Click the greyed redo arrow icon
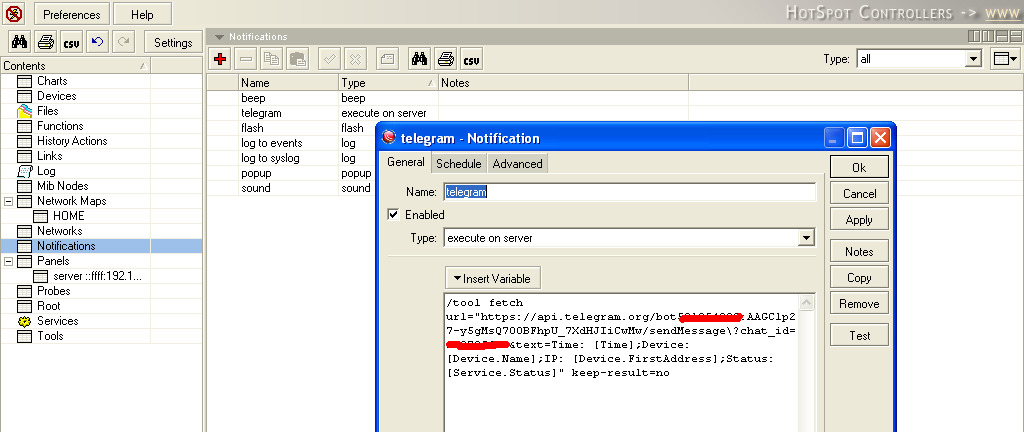 [123, 42]
